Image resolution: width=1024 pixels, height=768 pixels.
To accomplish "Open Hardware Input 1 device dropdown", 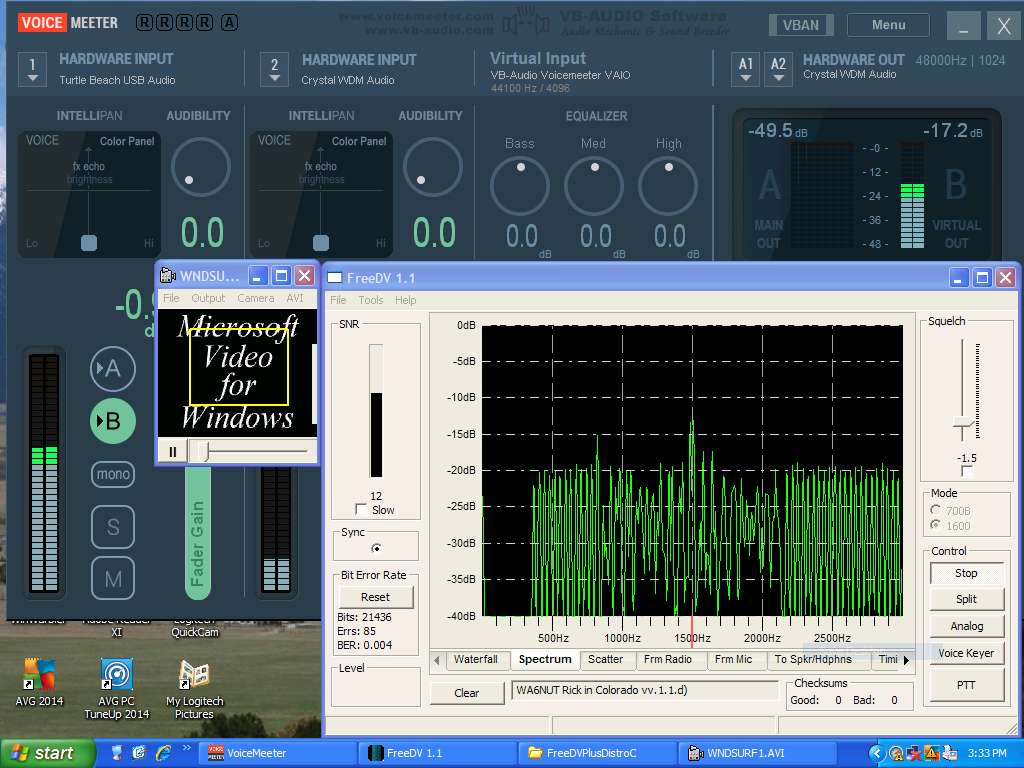I will pos(32,69).
